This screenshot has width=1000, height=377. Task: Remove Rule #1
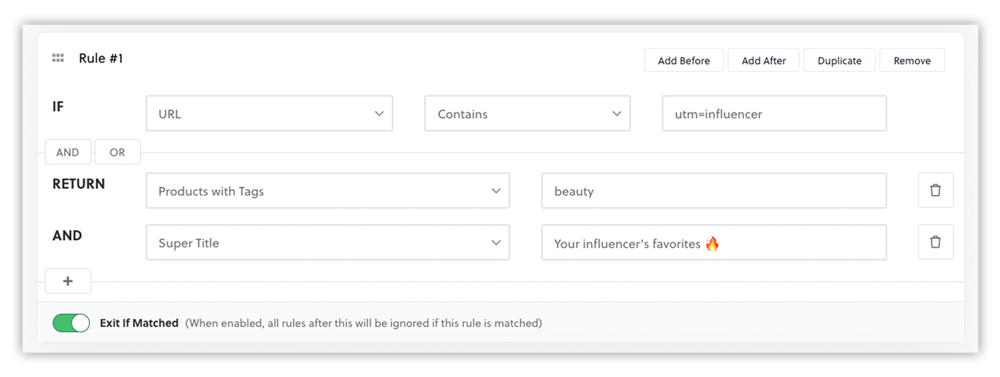click(912, 61)
